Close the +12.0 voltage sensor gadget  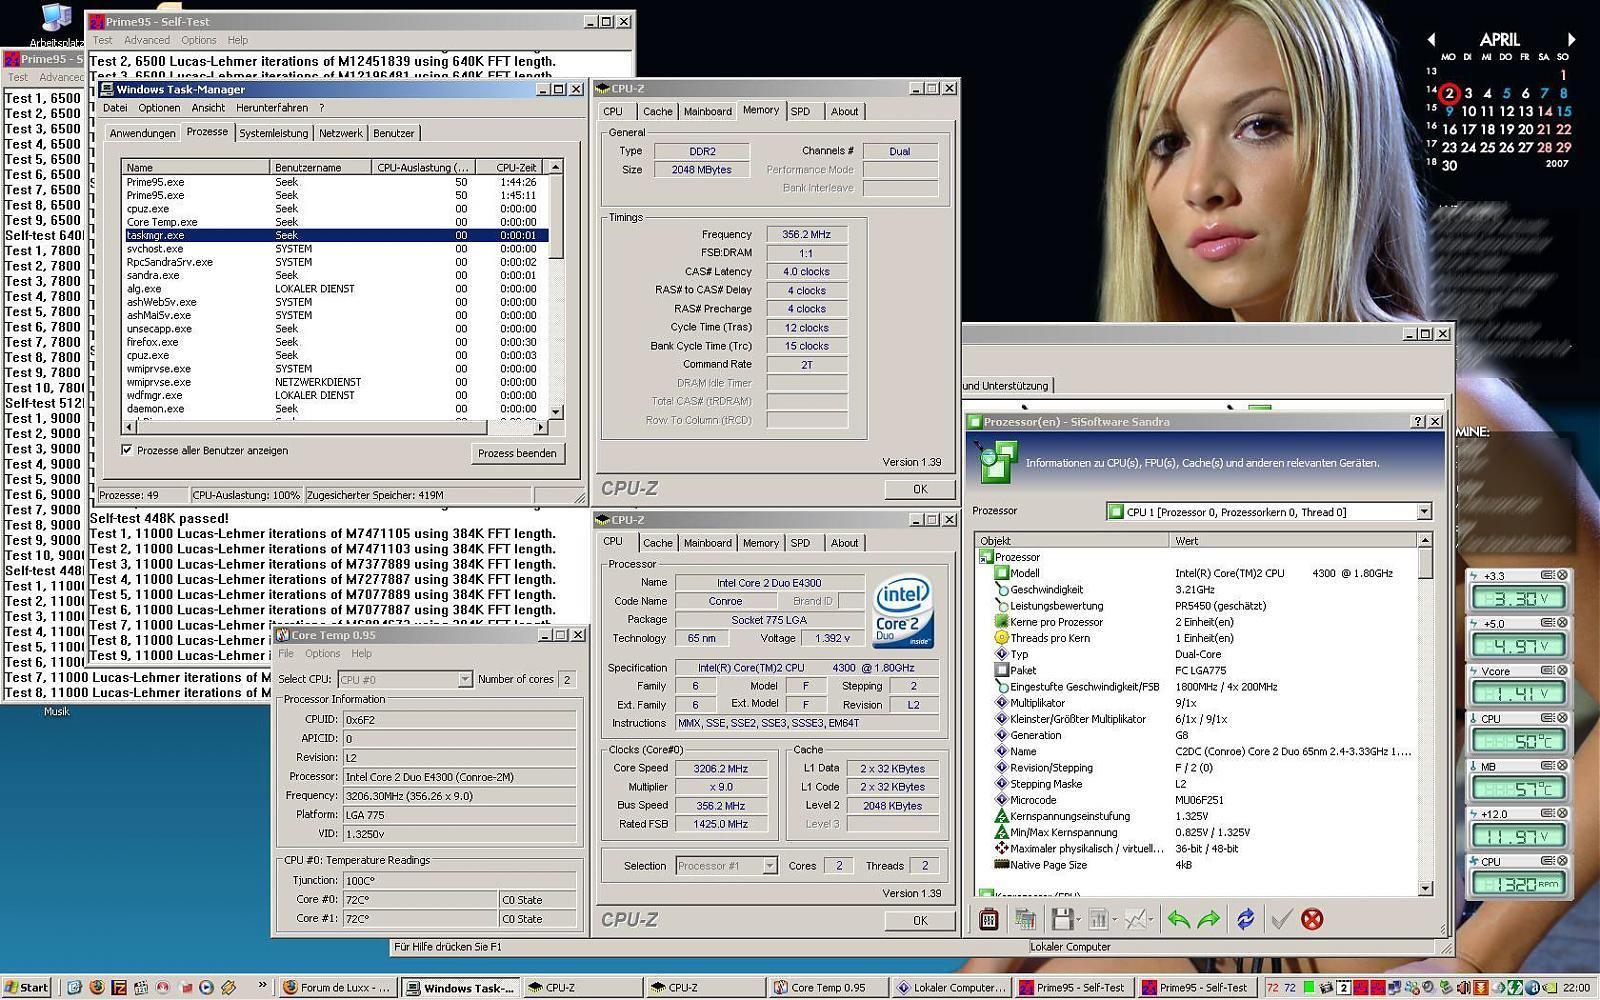coord(1562,813)
